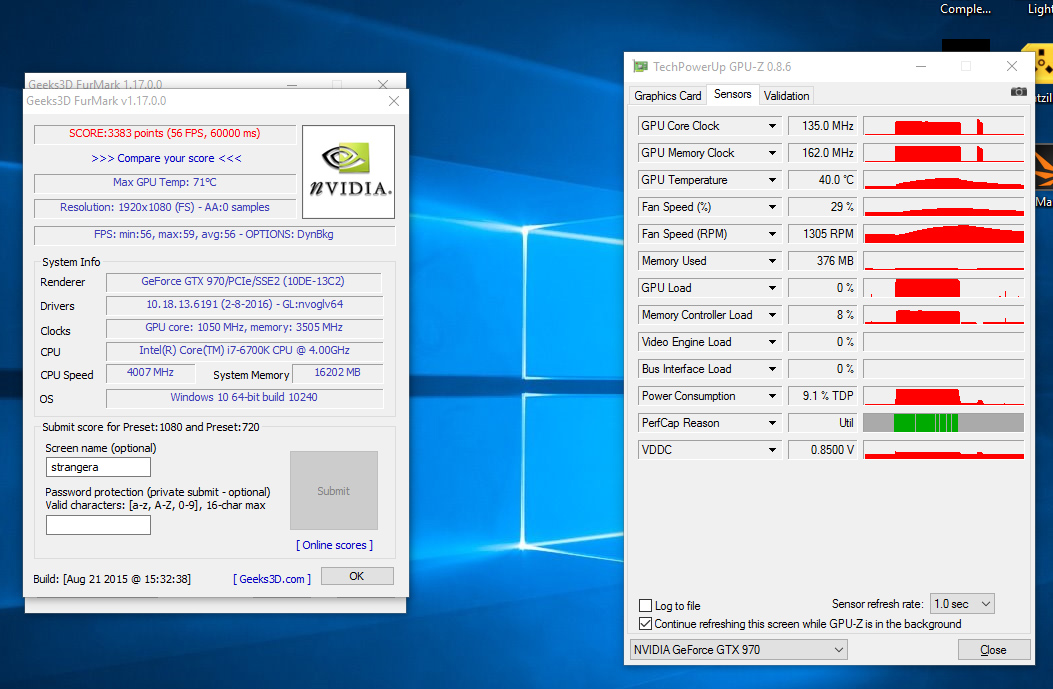
Task: Open the Online scores link
Action: [334, 545]
